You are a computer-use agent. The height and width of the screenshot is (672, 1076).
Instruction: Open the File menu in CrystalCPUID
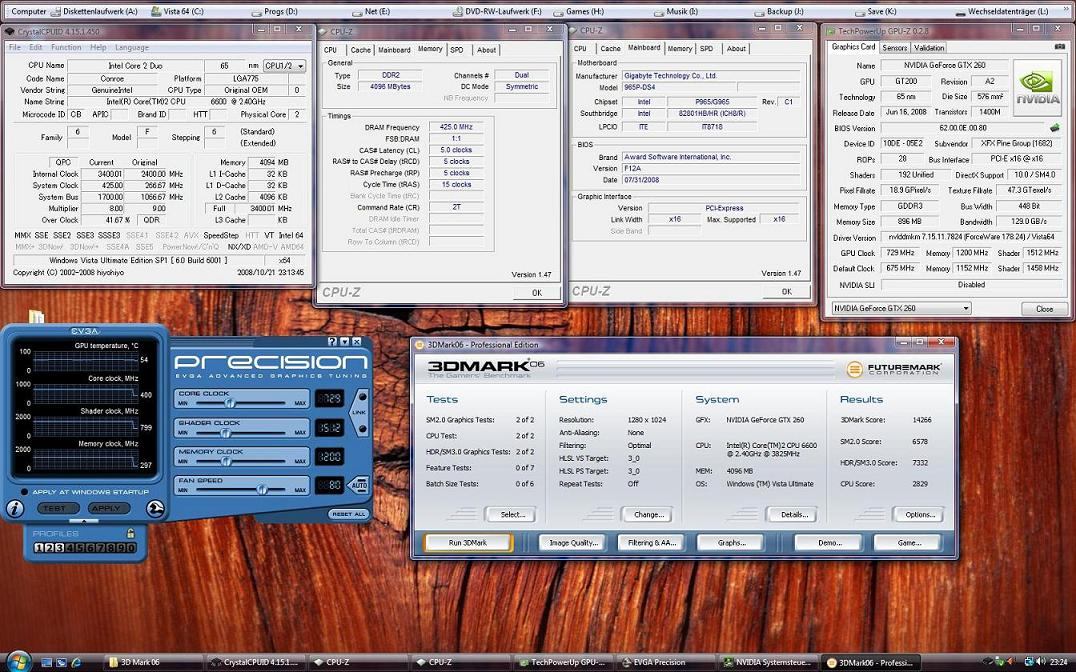pyautogui.click(x=14, y=47)
